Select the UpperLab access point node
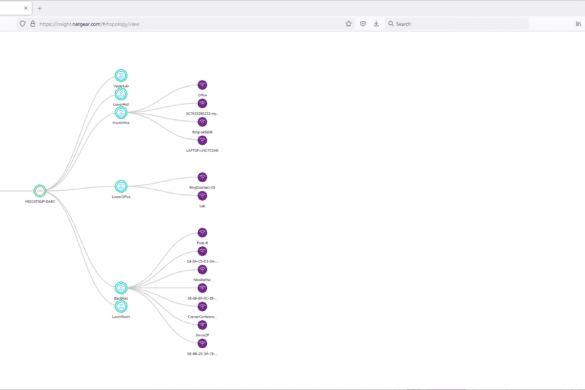The image size is (585, 390). click(121, 76)
